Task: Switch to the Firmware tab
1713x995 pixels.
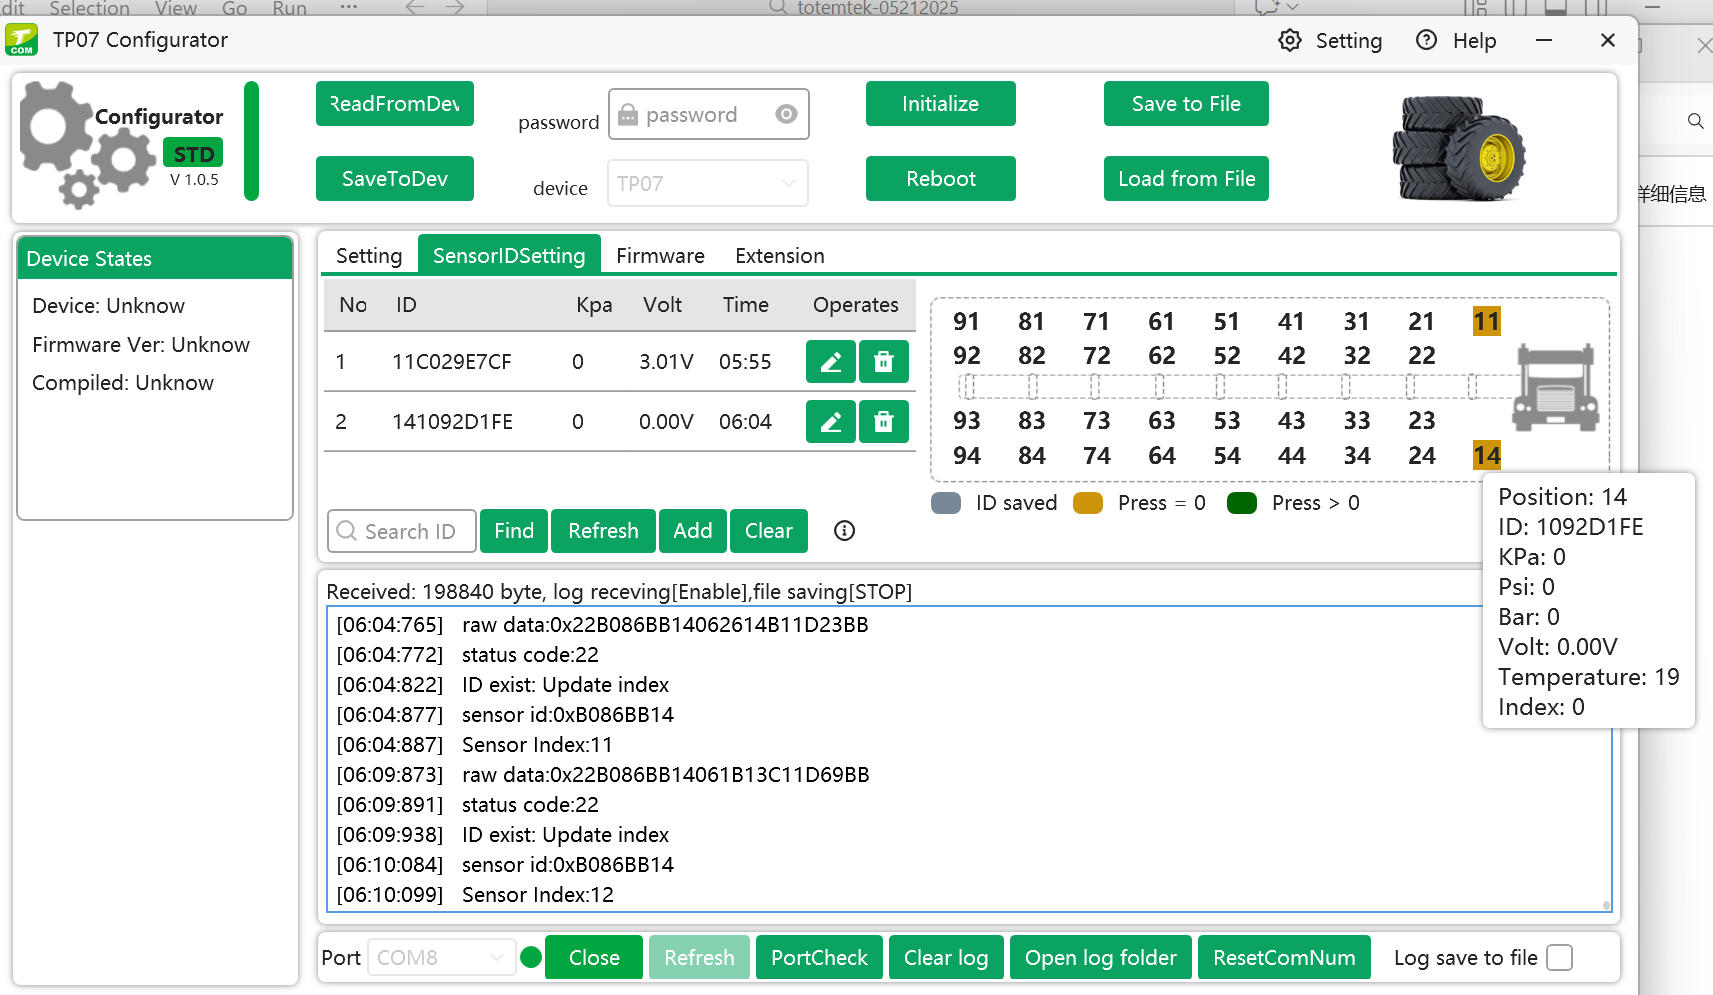Action: point(660,256)
